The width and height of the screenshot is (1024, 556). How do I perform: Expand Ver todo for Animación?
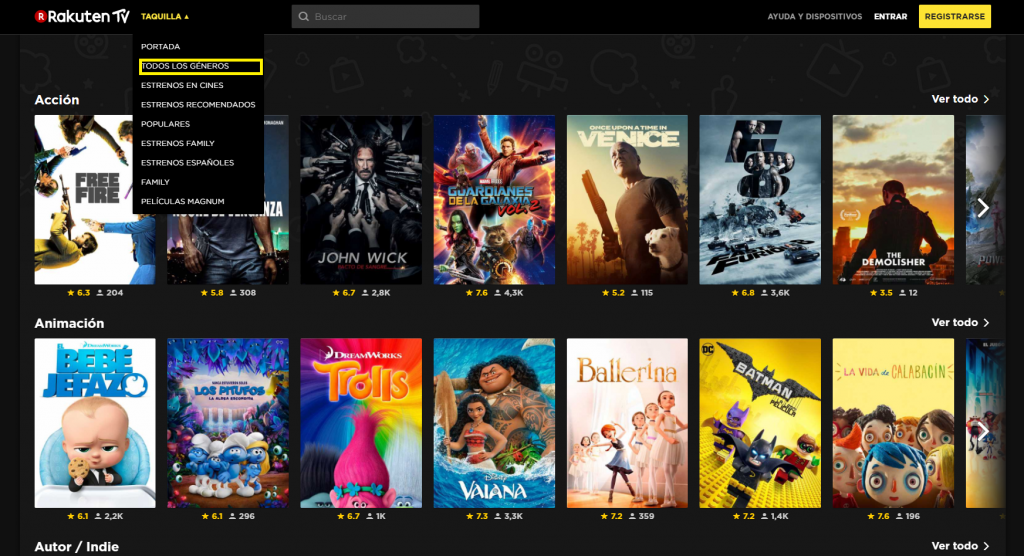tap(960, 323)
